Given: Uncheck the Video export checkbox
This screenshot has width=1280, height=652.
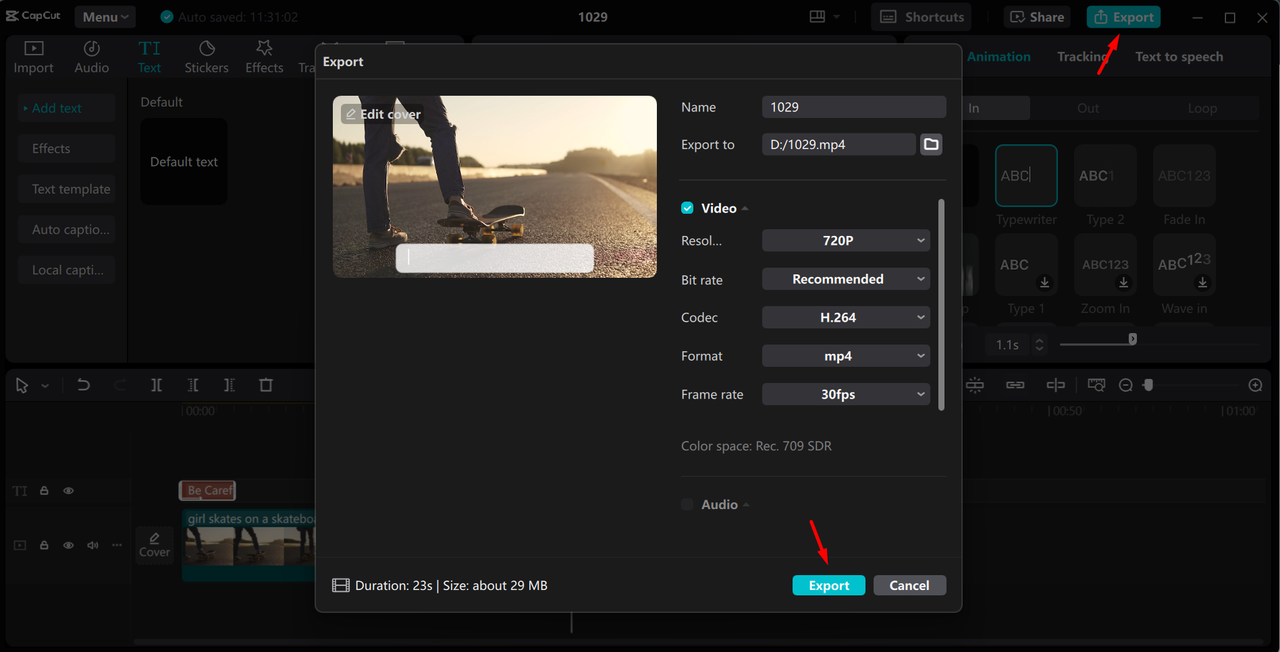Looking at the screenshot, I should click(x=687, y=208).
